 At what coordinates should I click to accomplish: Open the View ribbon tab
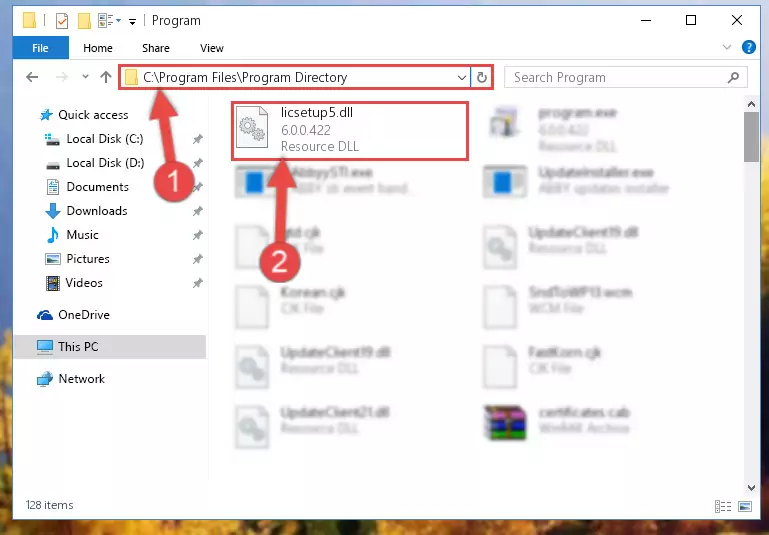tap(211, 48)
